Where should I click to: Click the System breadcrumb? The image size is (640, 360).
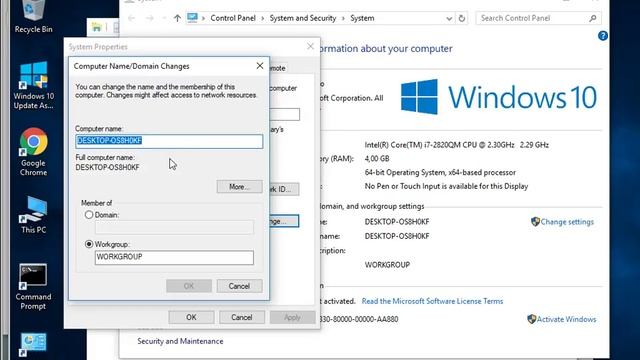pyautogui.click(x=362, y=18)
